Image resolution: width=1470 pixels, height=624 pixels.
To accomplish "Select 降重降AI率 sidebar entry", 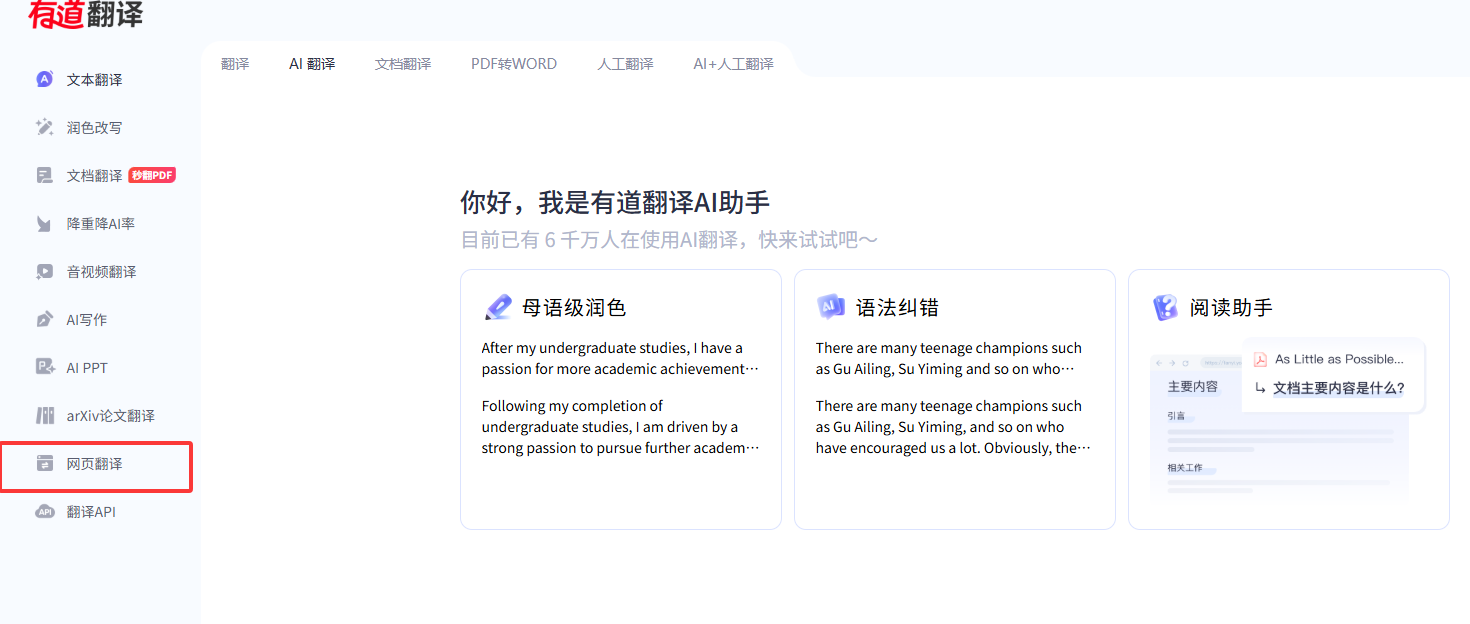I will coord(101,224).
